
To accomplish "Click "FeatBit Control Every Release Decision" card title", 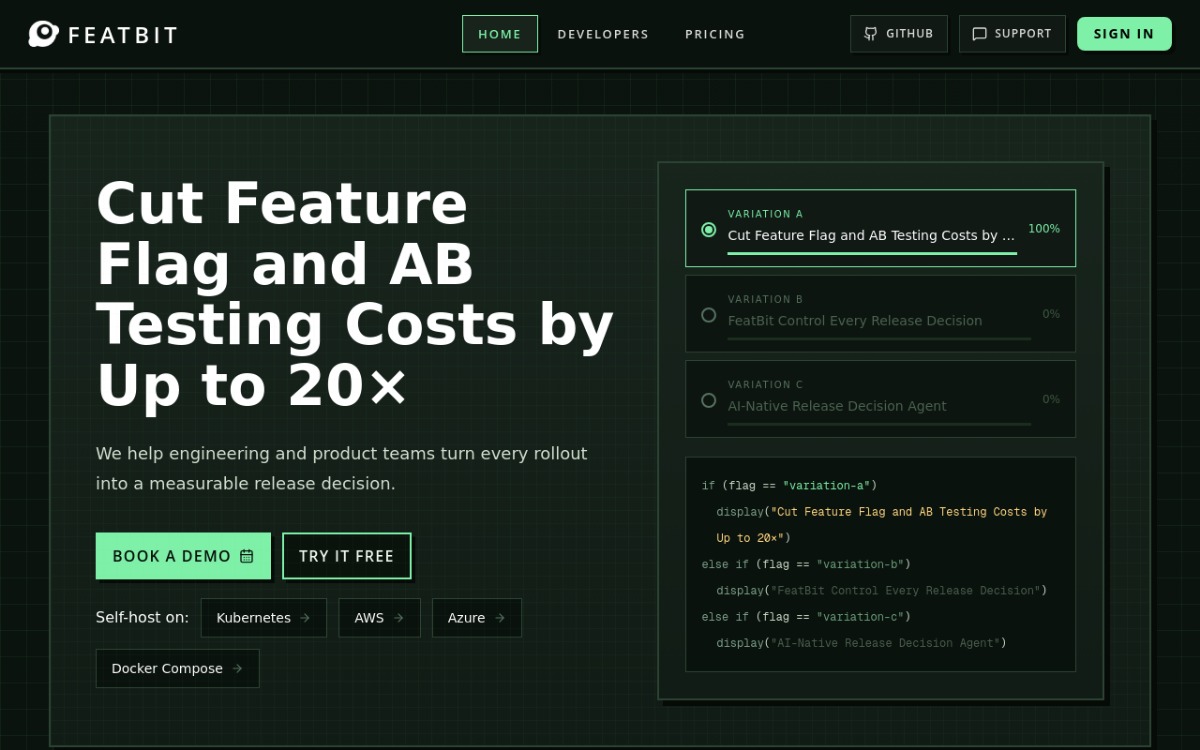I will [855, 321].
